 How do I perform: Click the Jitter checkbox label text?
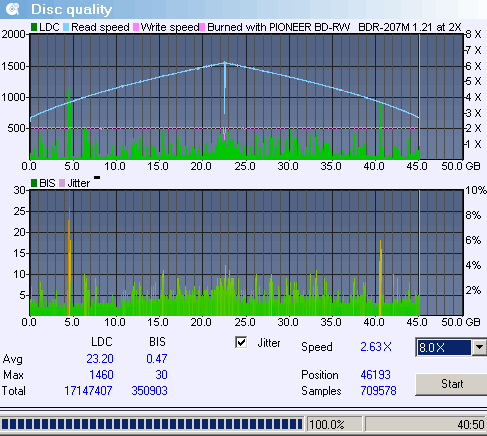pos(269,343)
